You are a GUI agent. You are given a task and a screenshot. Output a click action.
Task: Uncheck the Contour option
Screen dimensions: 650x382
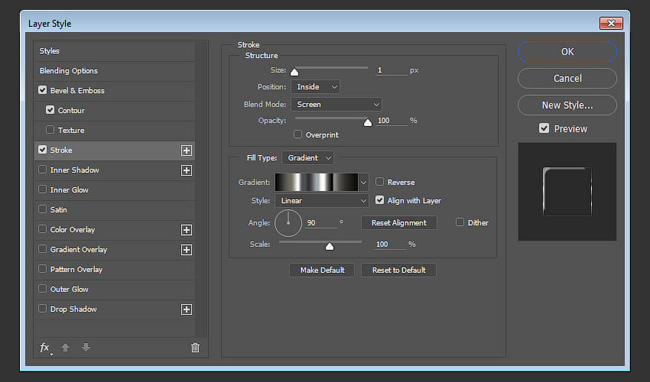50,110
